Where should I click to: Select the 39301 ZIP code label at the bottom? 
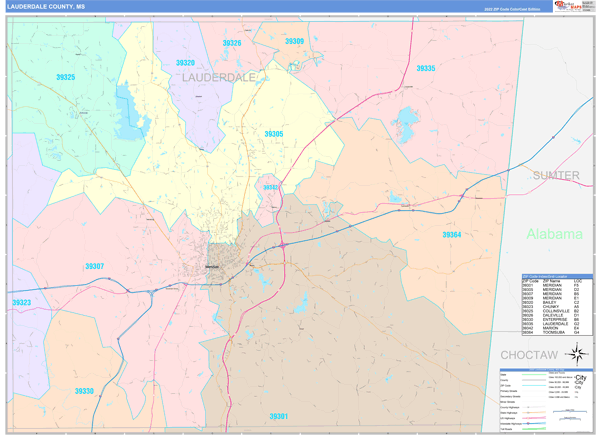pyautogui.click(x=278, y=416)
